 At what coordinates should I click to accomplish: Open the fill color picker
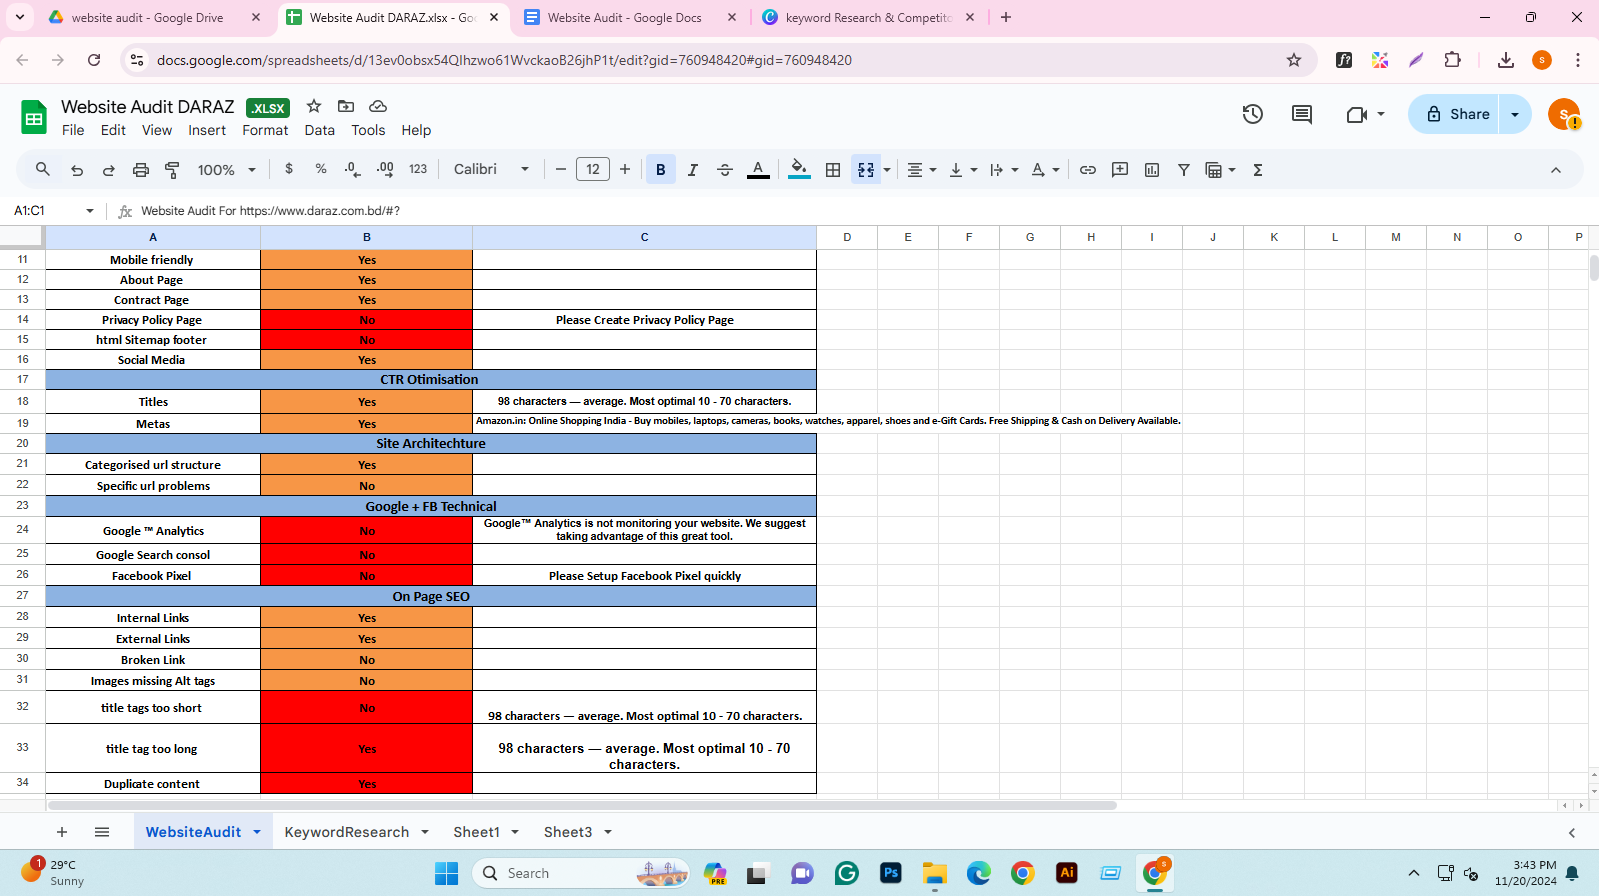[x=798, y=170]
